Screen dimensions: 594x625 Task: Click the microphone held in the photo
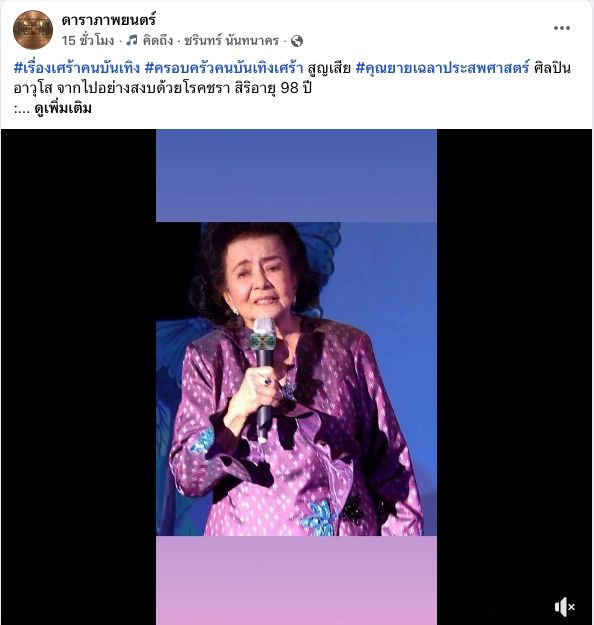coord(264,377)
